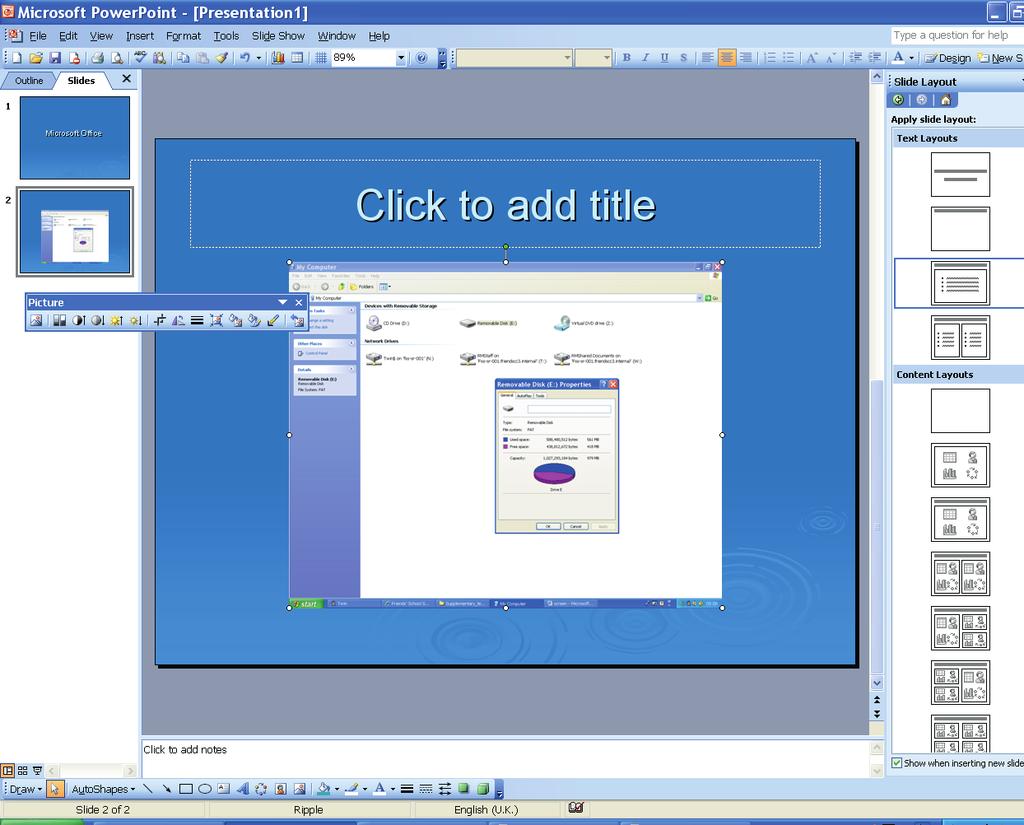Set alignment to Align Left
This screenshot has height=825, width=1024.
[x=707, y=58]
